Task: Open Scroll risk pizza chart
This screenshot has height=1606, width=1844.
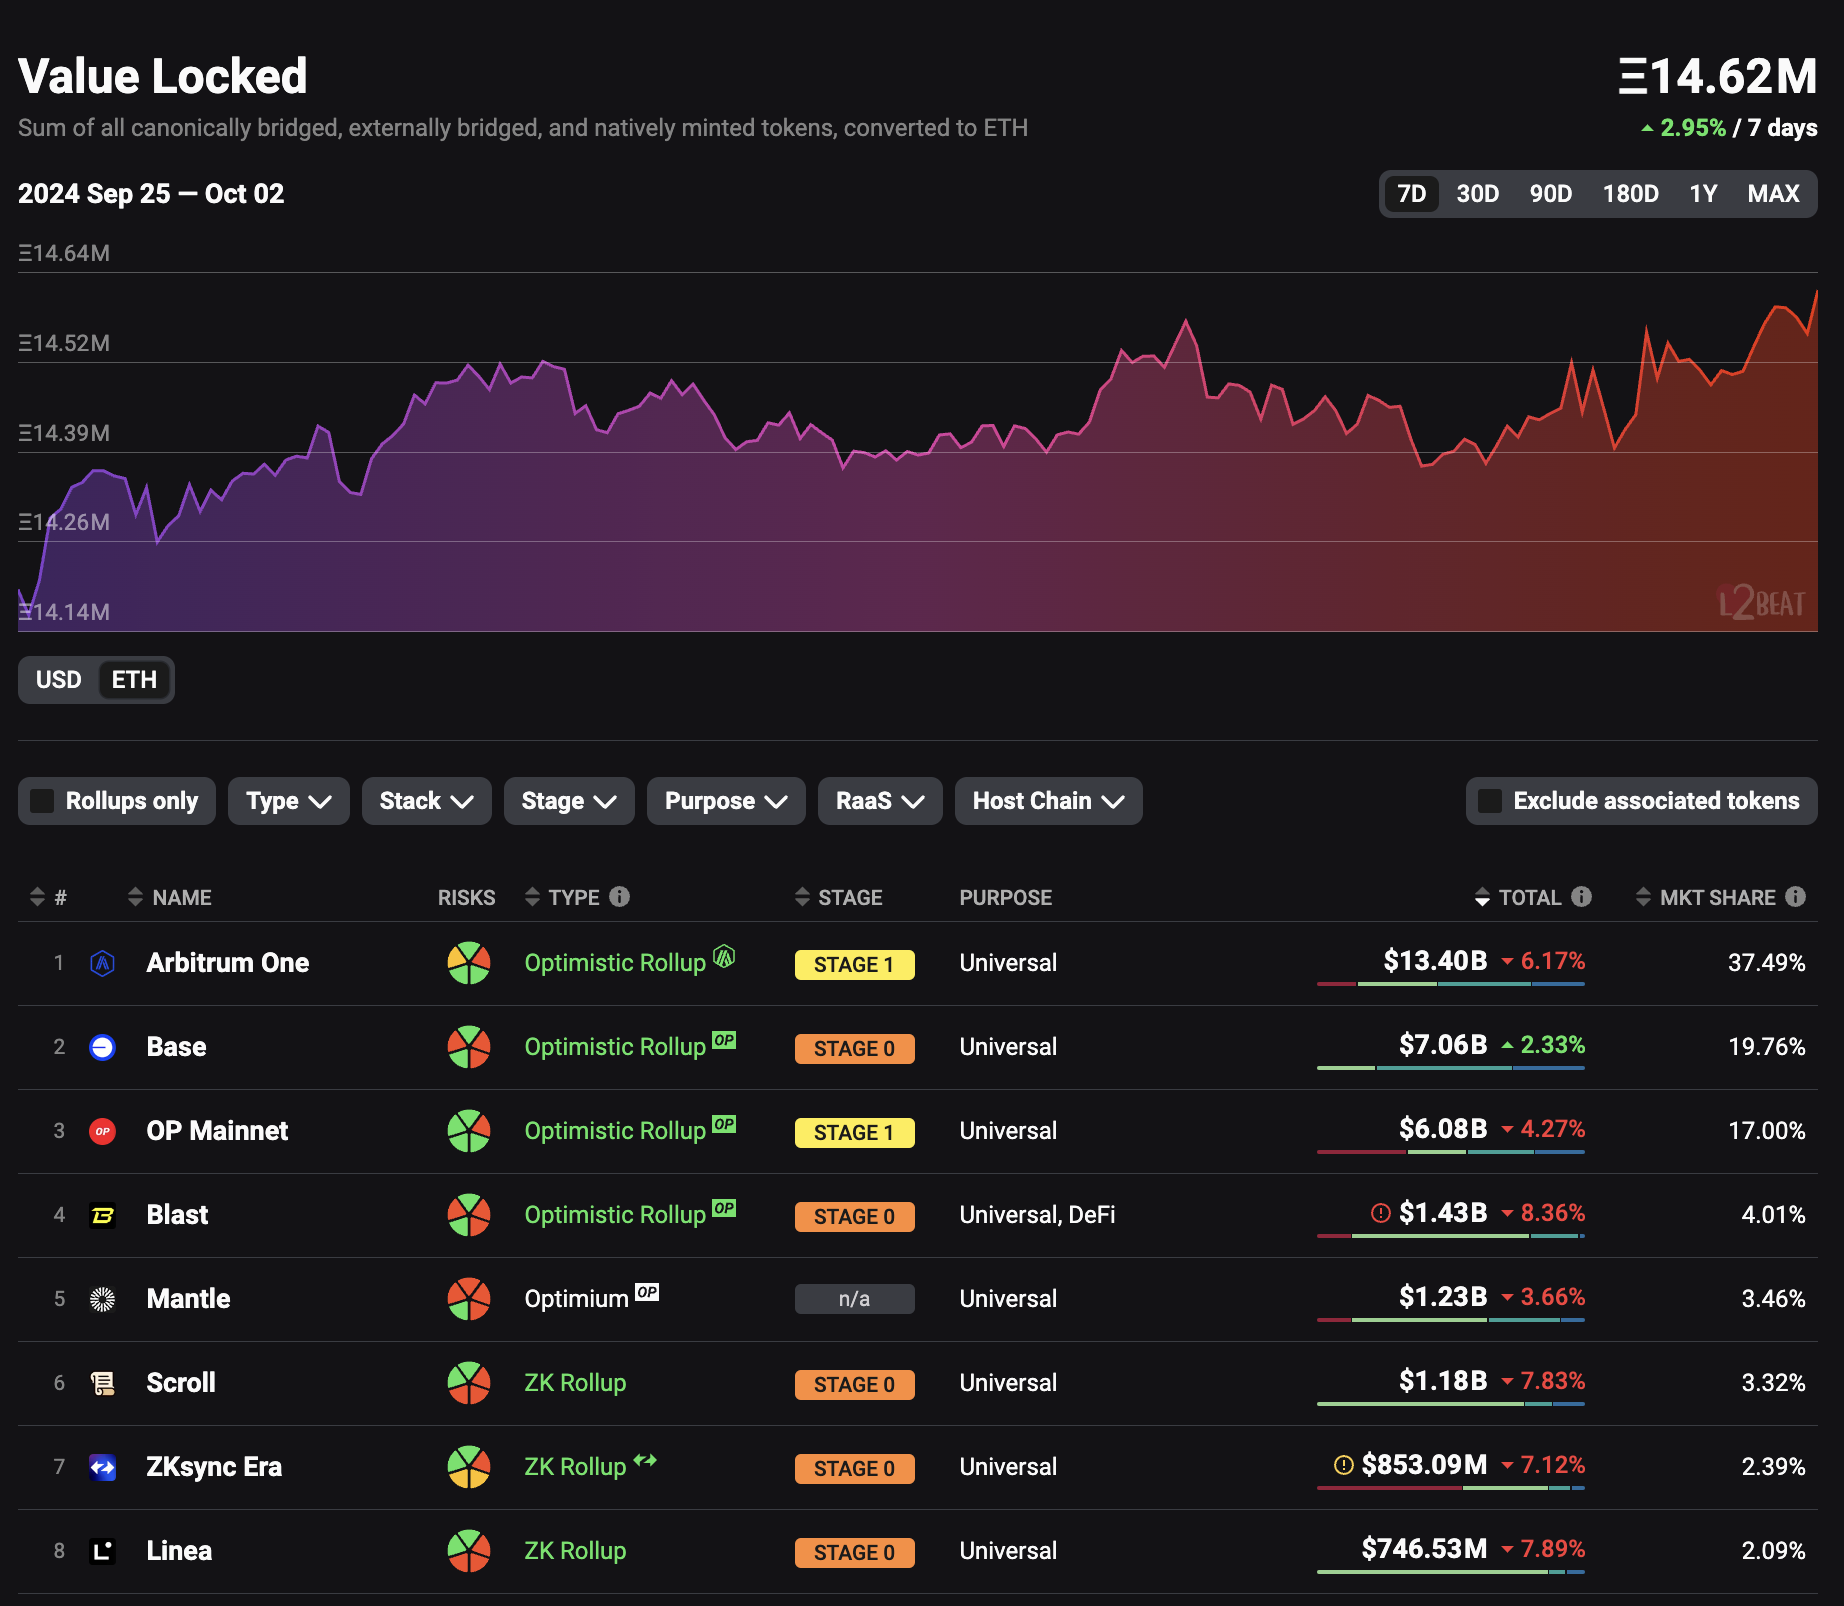Action: (468, 1383)
